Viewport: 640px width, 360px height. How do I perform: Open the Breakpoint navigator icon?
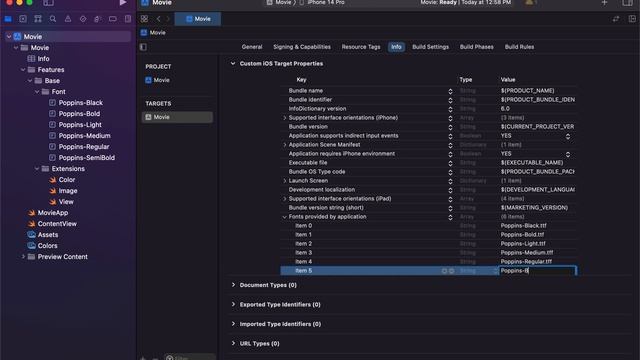click(x=113, y=19)
